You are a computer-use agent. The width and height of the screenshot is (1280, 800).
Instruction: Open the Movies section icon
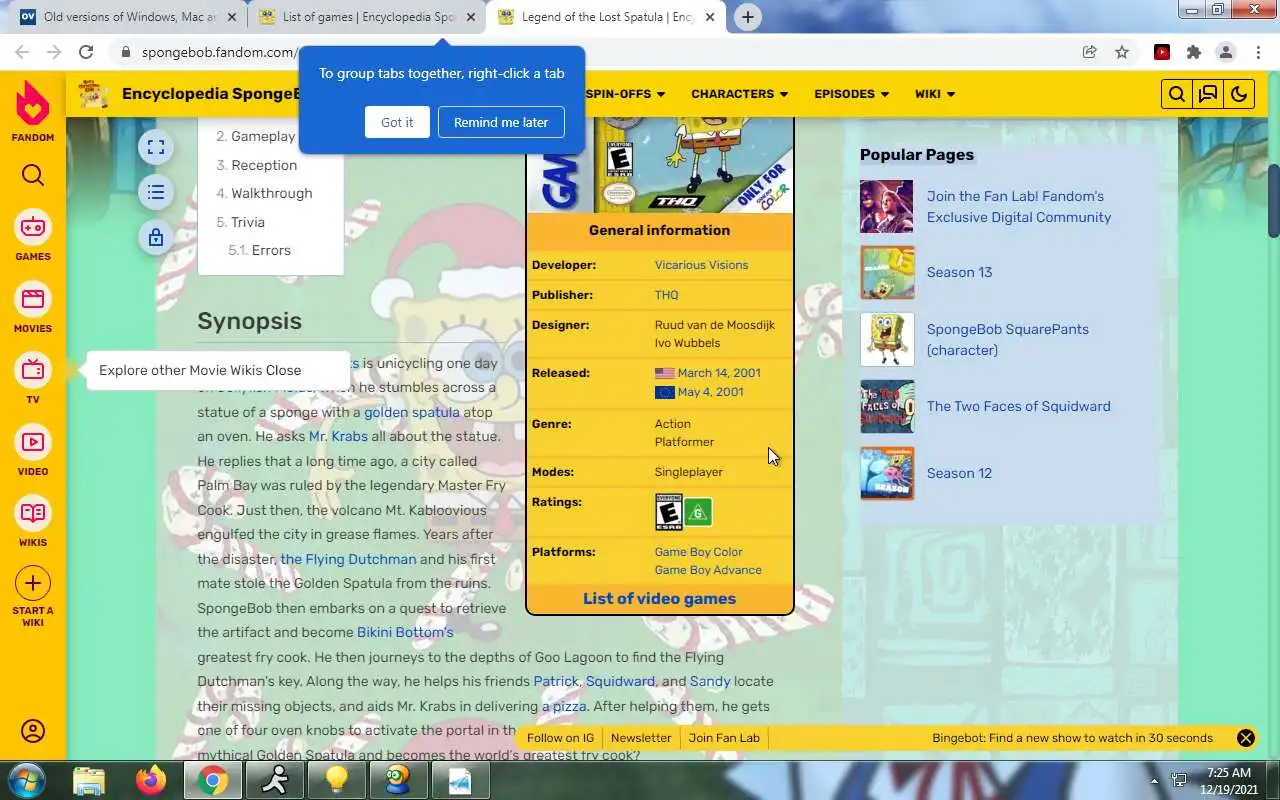(x=33, y=299)
